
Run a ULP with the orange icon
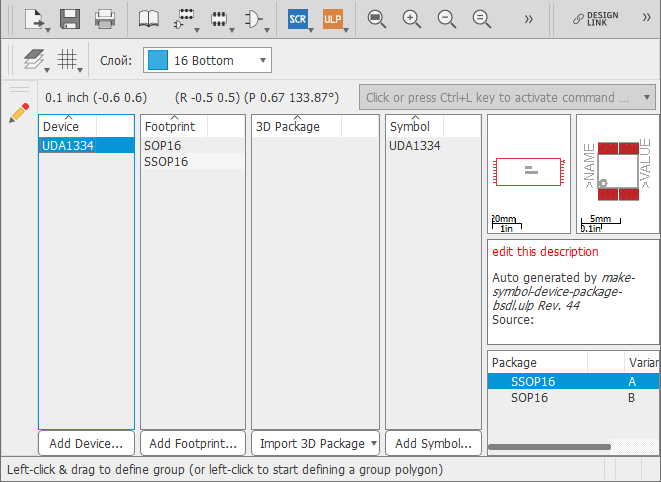point(333,19)
